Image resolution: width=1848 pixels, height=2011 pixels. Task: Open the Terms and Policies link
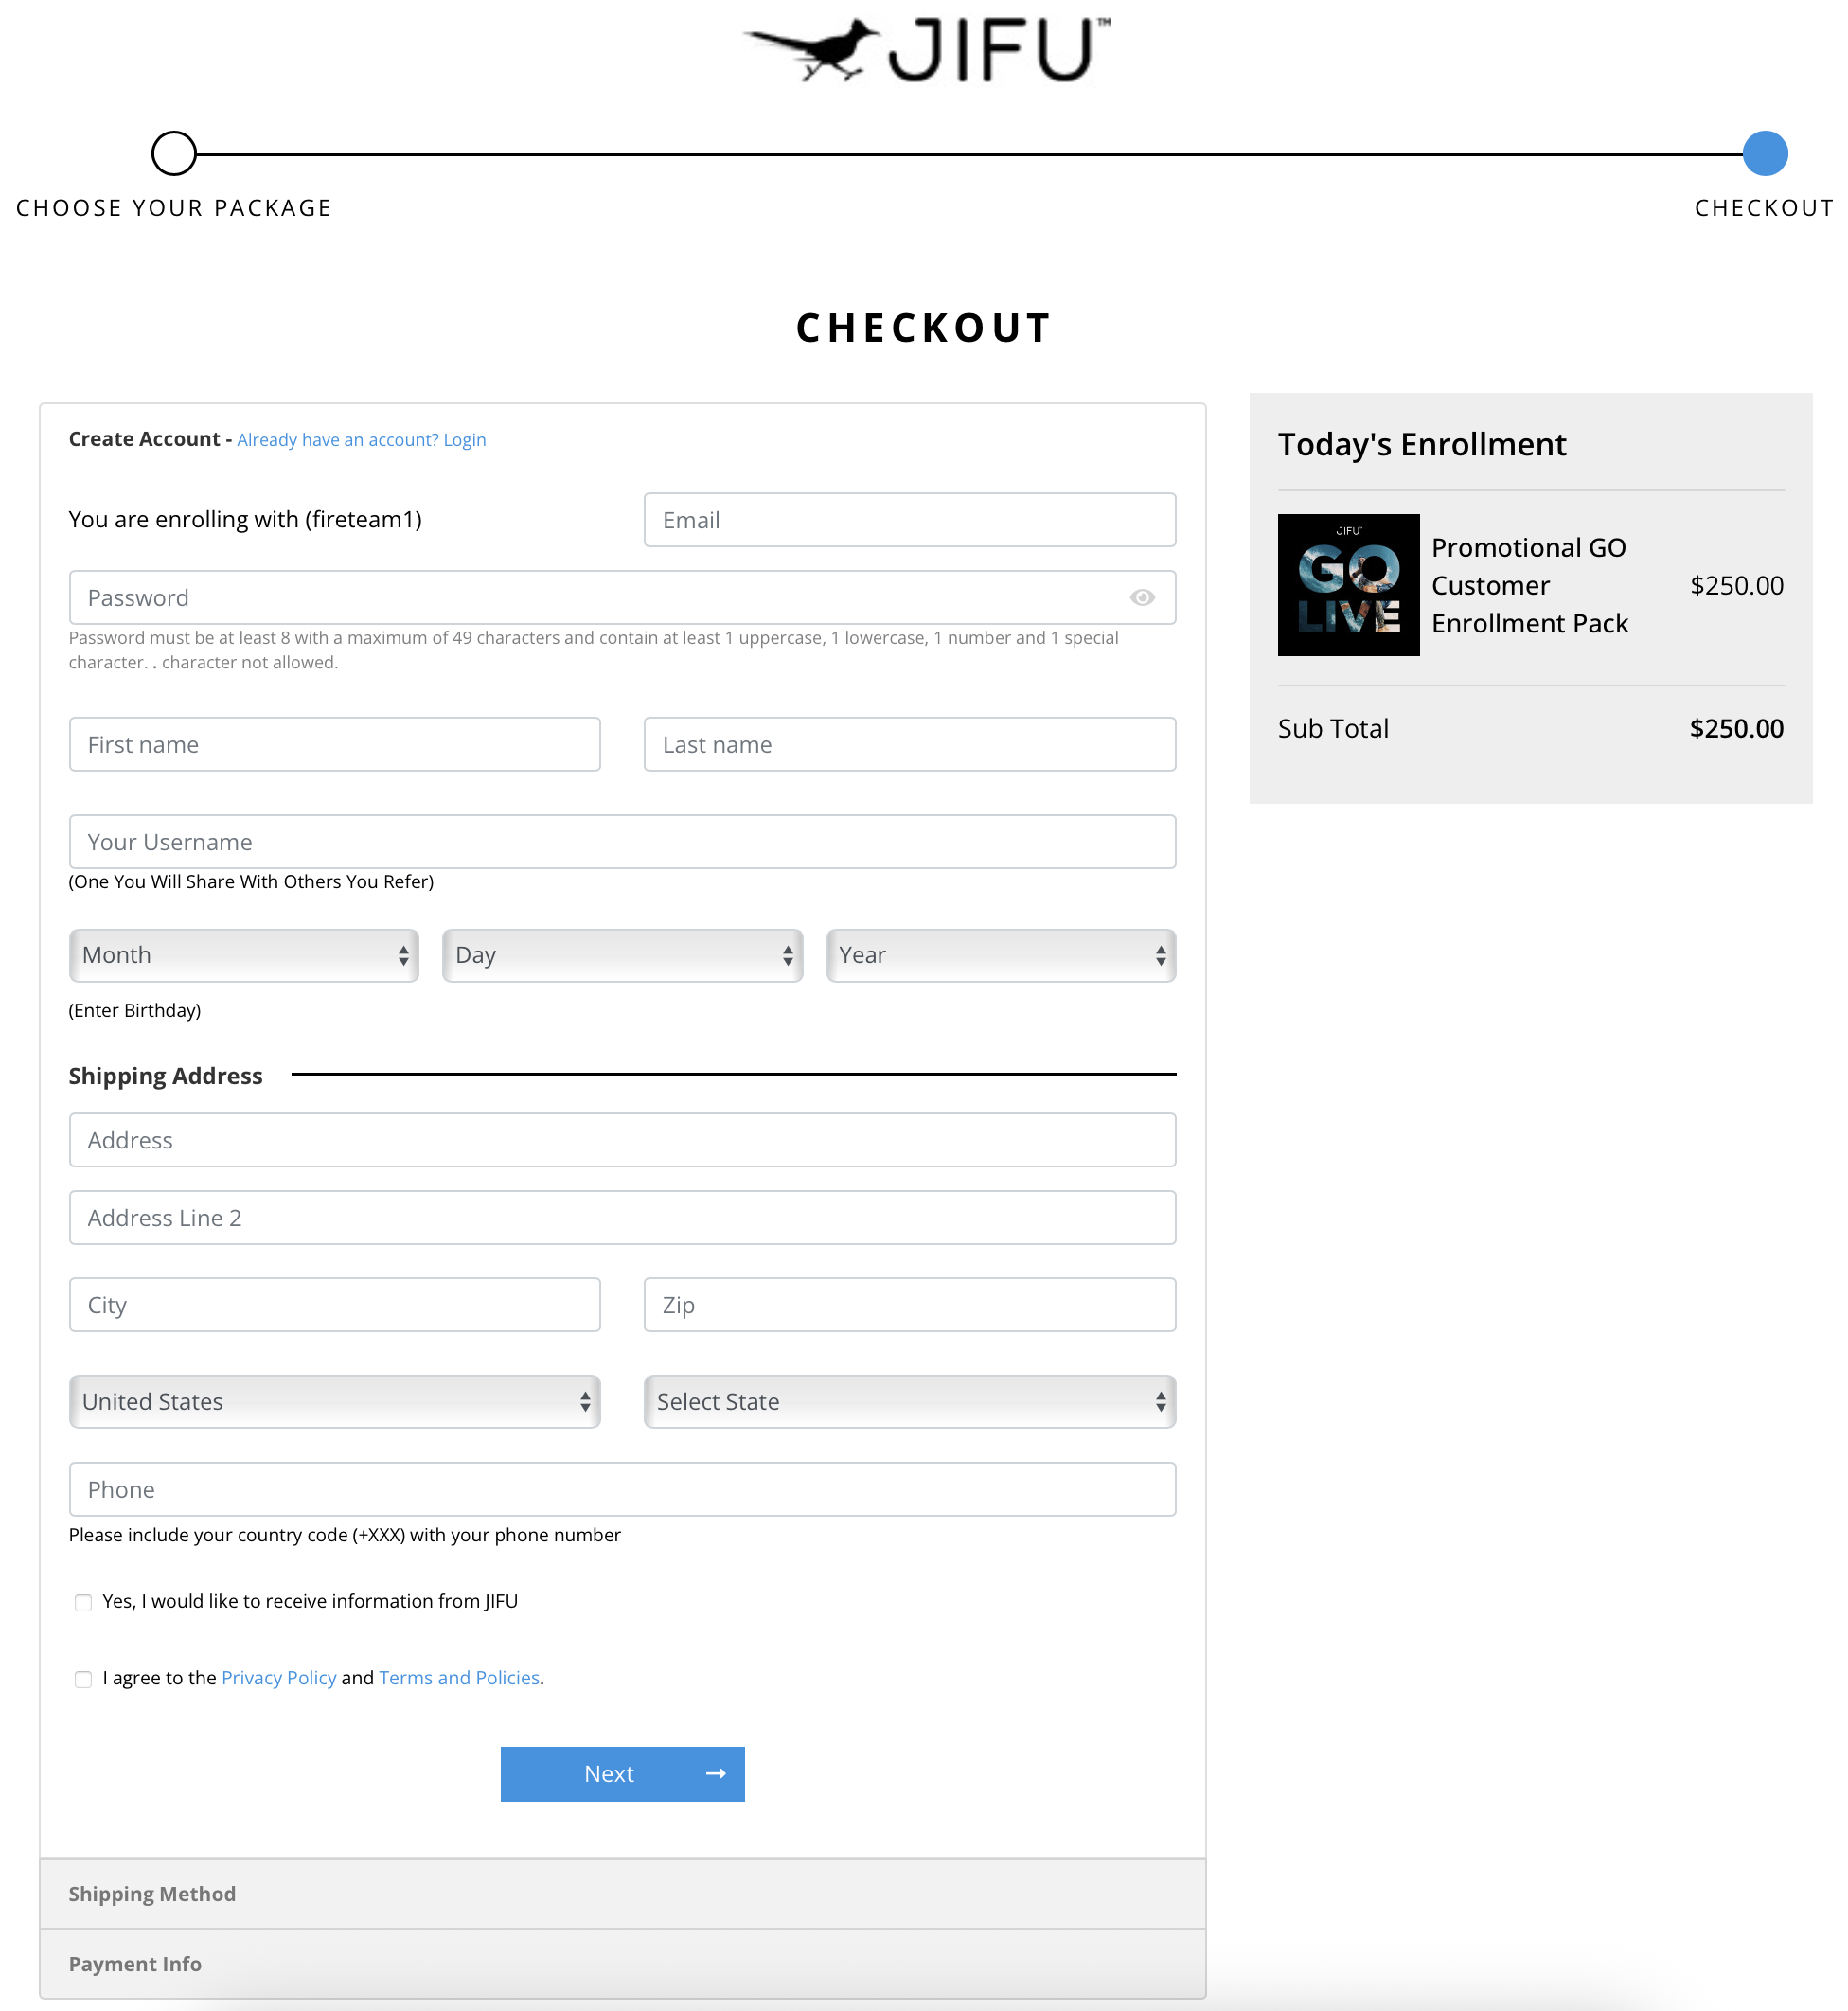(459, 1678)
